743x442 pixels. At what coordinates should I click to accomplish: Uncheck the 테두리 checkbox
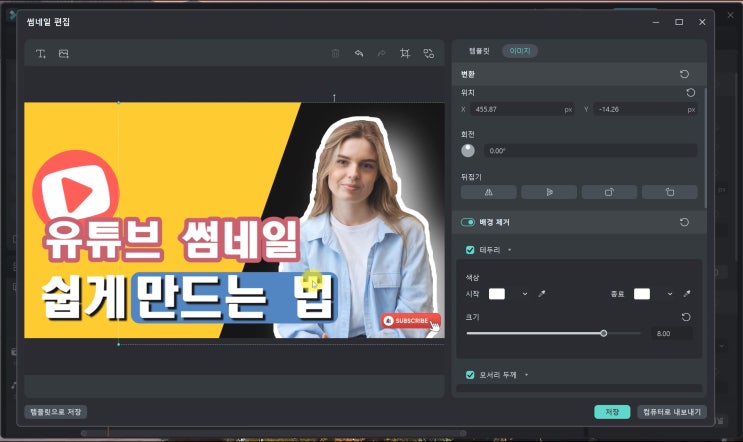tap(470, 250)
